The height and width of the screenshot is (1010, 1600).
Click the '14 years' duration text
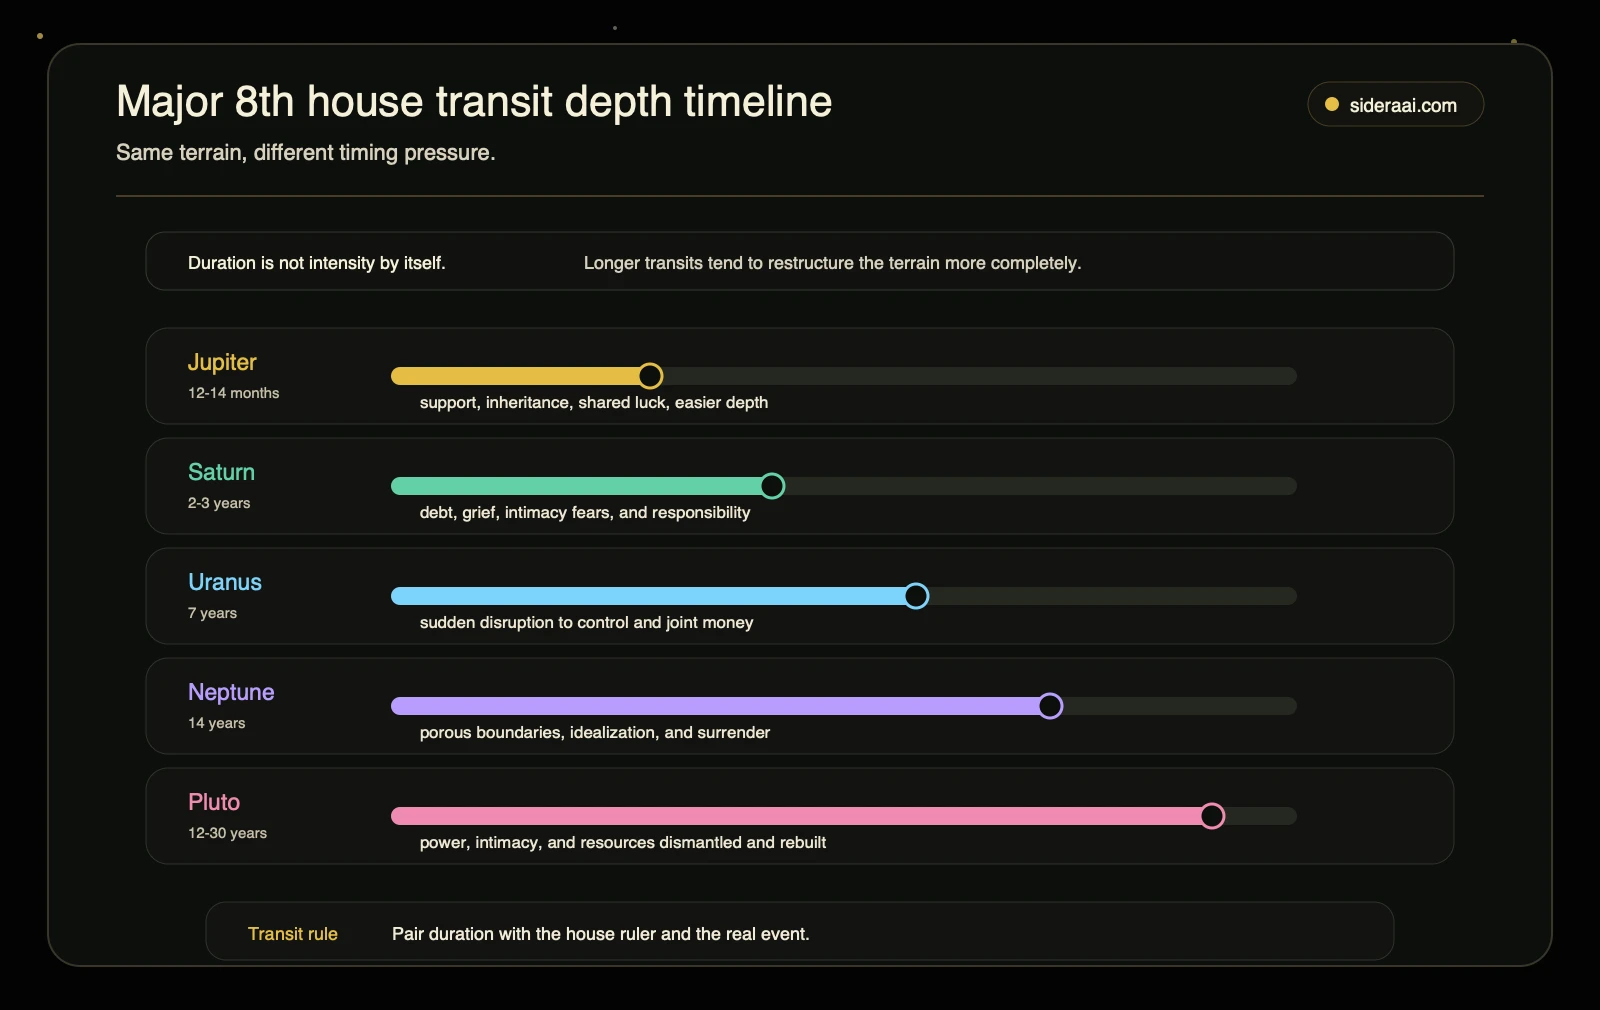coord(216,723)
